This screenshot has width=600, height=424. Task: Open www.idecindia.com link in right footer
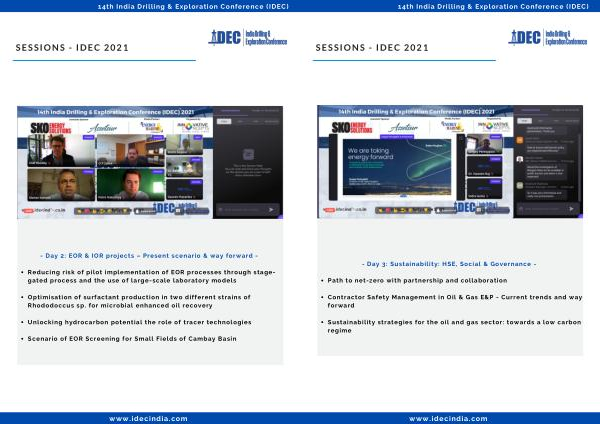click(x=448, y=419)
